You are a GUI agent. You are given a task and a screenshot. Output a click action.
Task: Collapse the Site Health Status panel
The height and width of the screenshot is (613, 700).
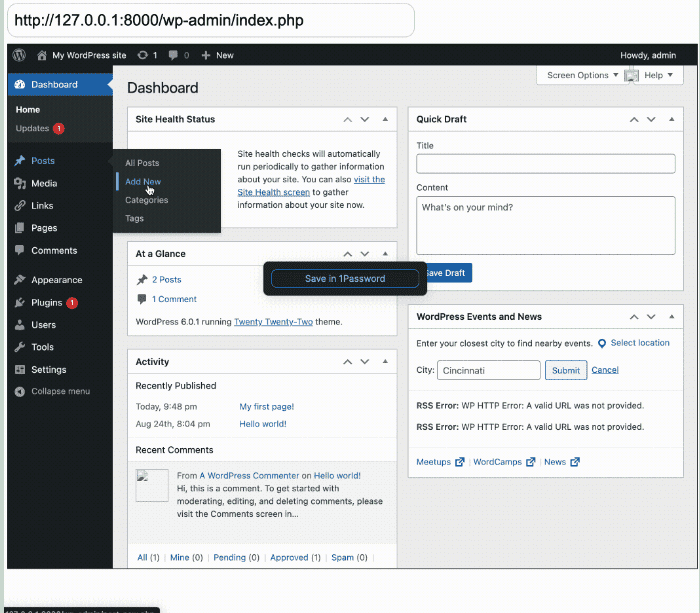(x=385, y=119)
